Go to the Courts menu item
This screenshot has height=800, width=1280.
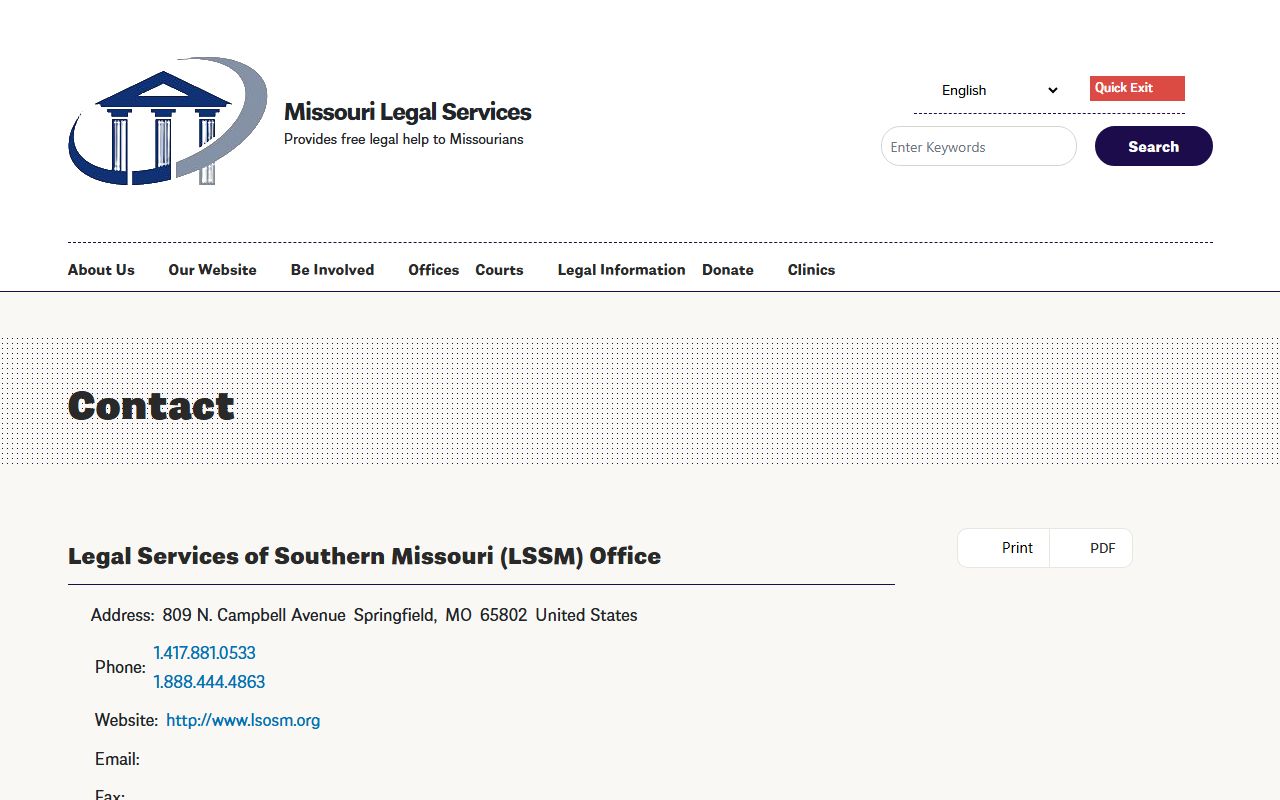tap(499, 270)
